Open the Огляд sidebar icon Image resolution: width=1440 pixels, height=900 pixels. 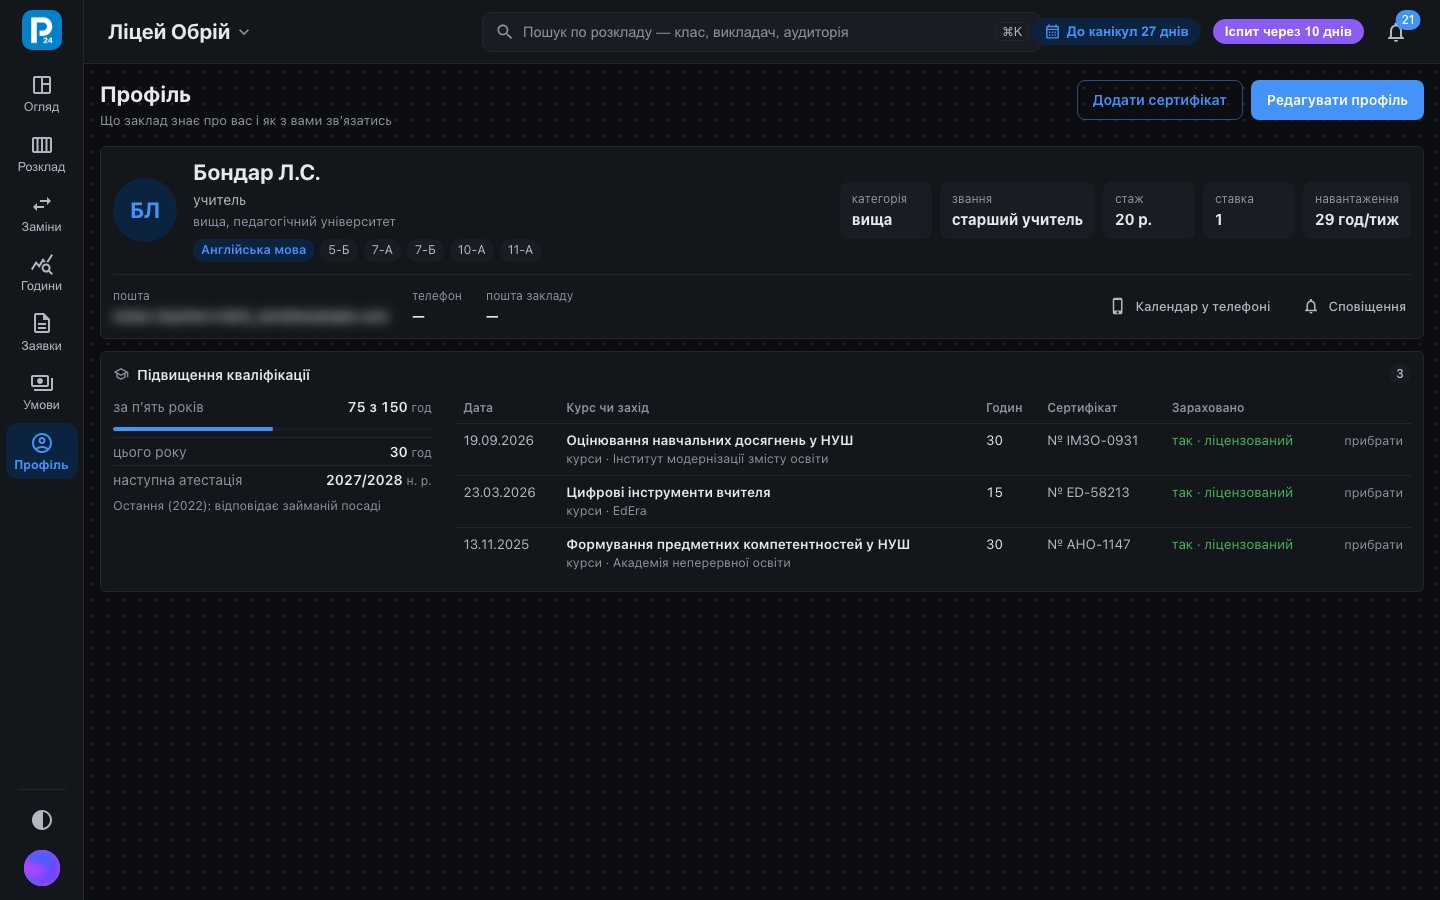[x=41, y=94]
